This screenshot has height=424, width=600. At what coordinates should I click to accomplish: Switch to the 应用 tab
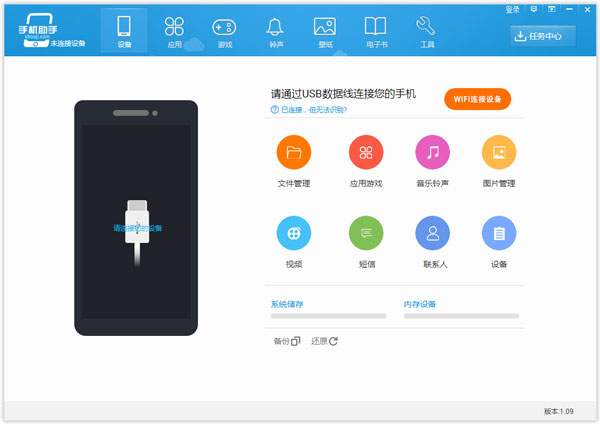tap(174, 31)
